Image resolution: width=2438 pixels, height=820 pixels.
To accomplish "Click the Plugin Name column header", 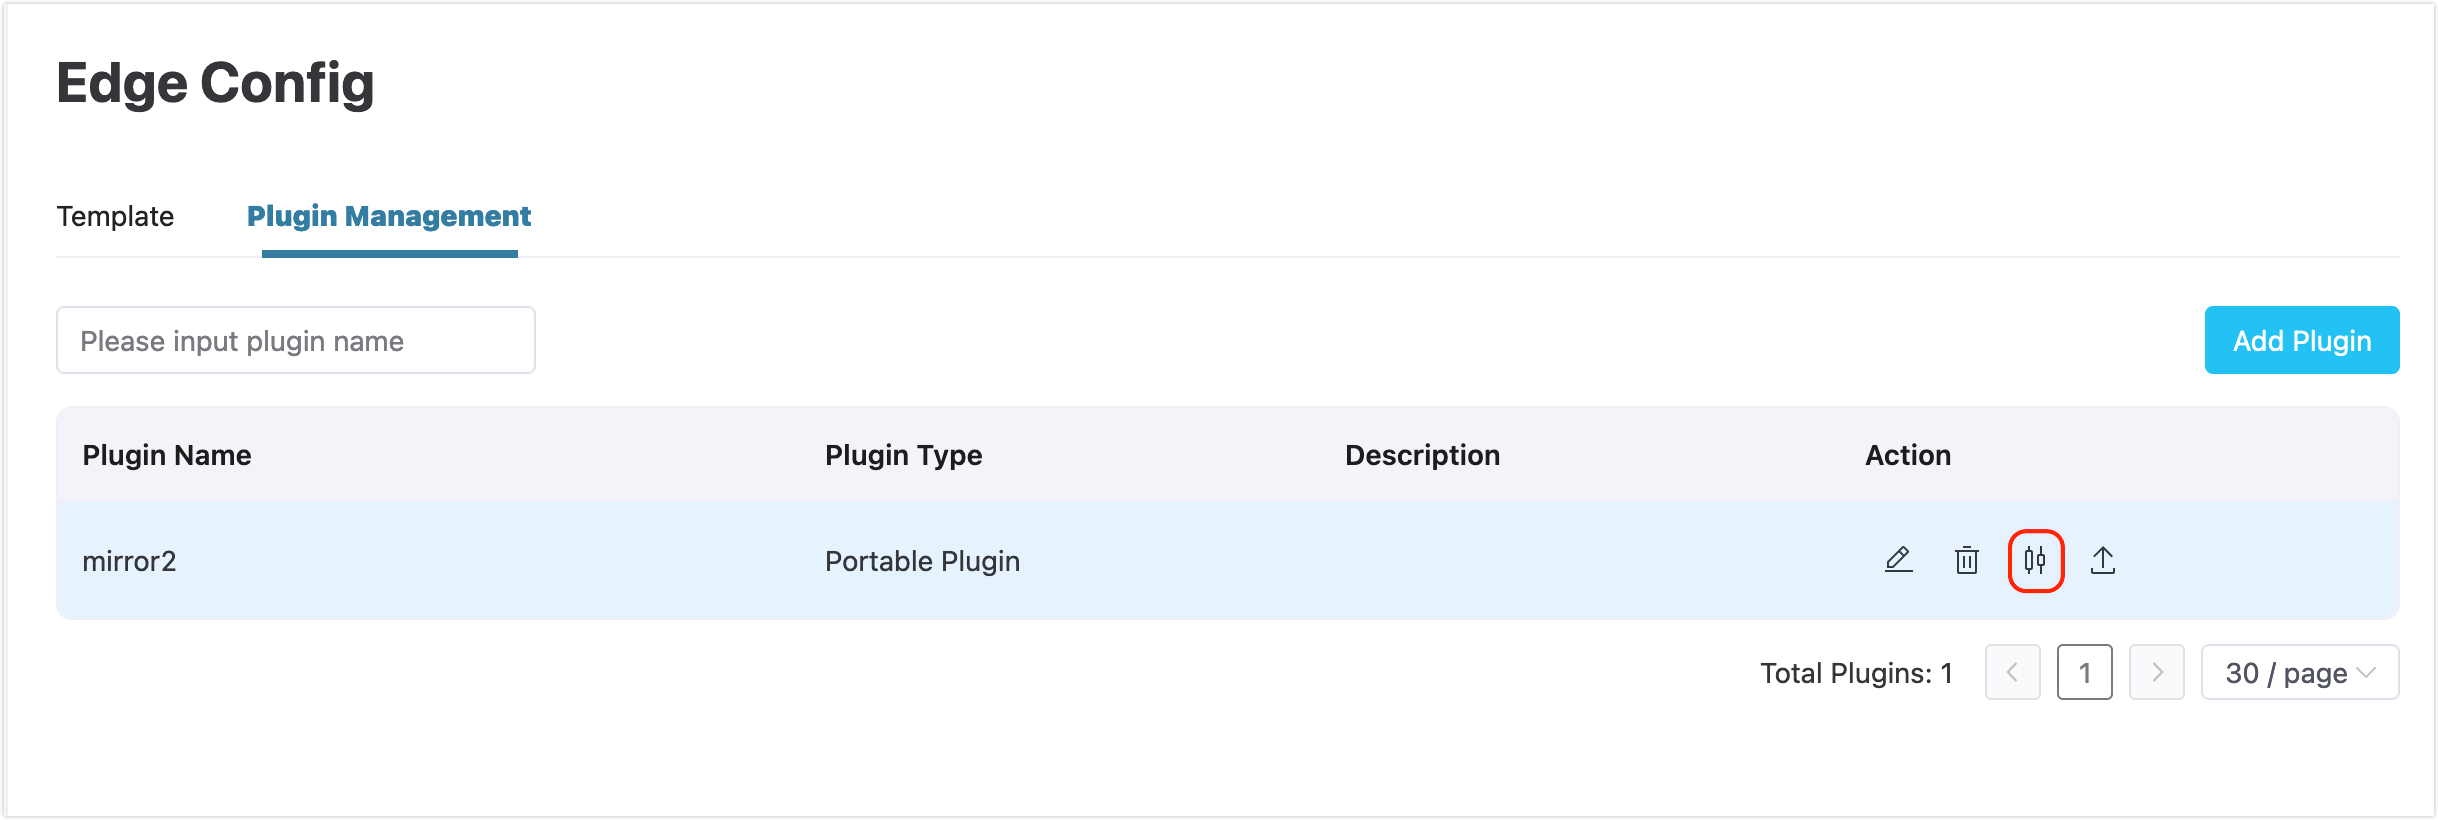I will coord(167,455).
